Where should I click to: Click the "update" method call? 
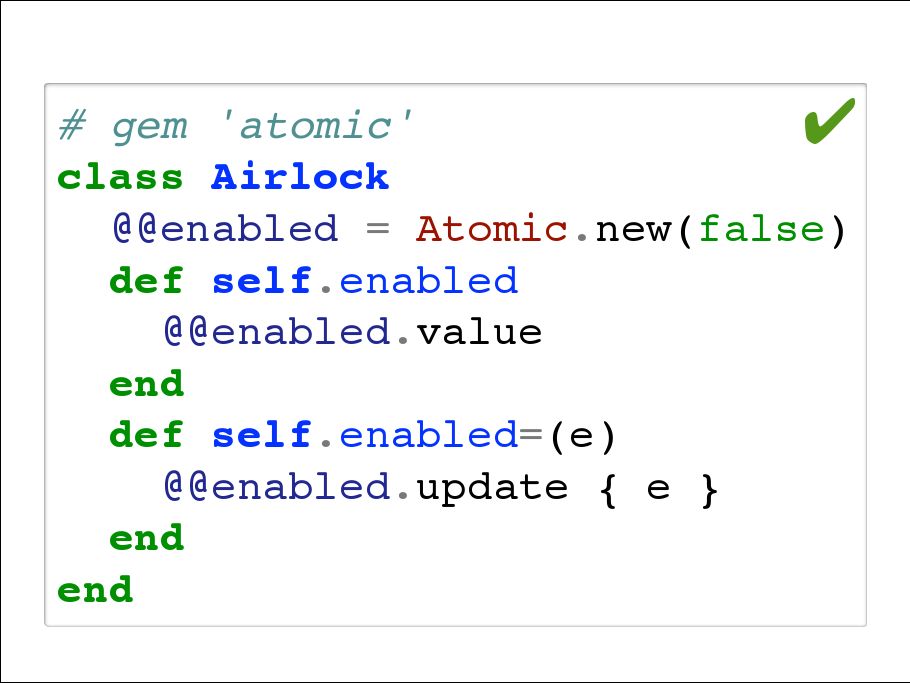click(492, 487)
